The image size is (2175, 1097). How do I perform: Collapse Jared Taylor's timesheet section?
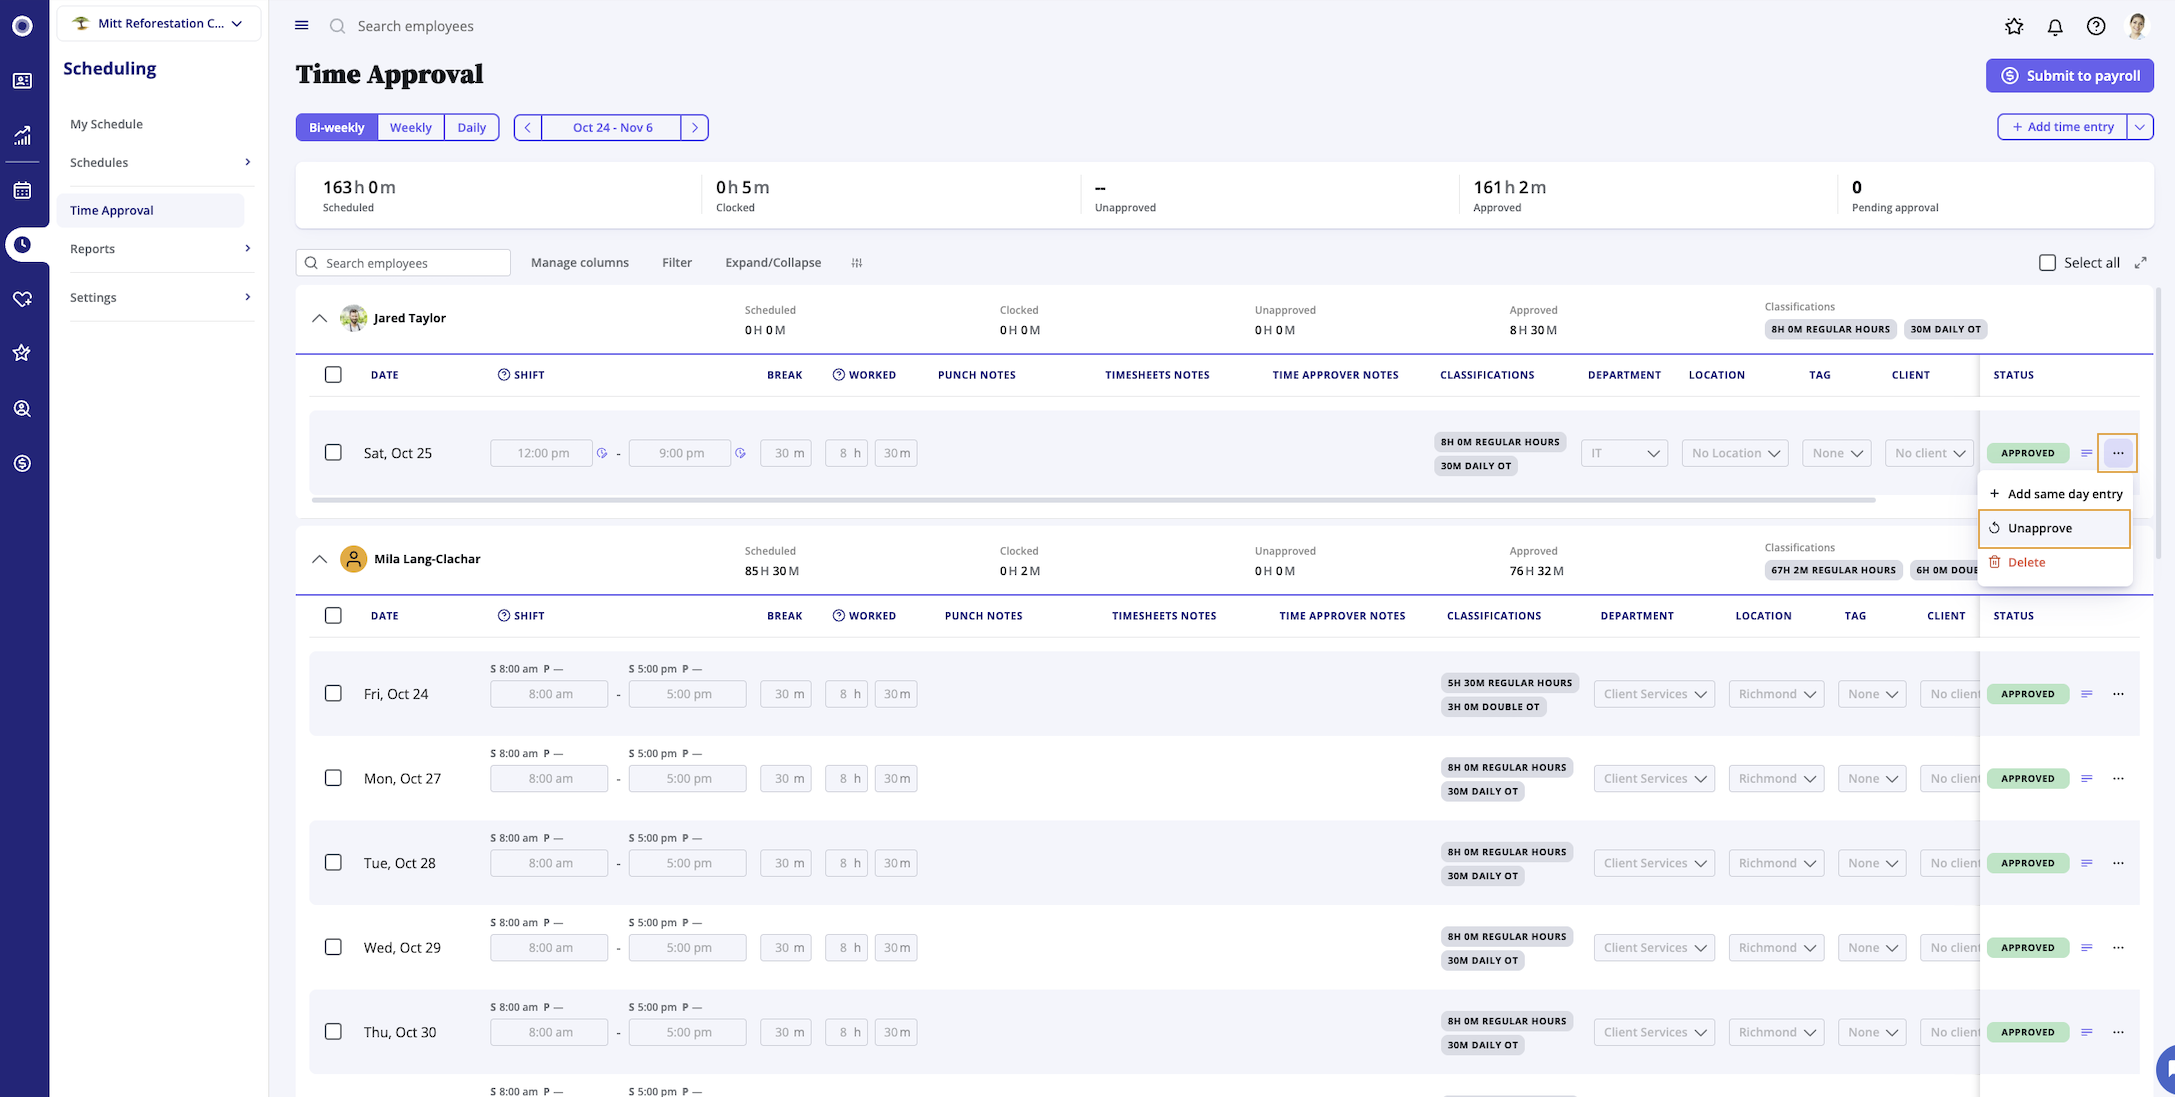pyautogui.click(x=319, y=318)
